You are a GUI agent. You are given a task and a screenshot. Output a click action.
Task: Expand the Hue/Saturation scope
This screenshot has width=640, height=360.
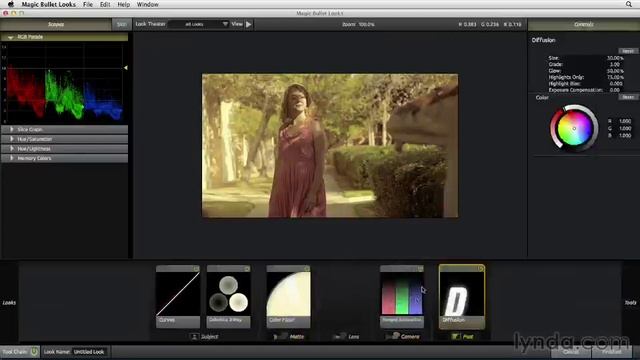11,139
